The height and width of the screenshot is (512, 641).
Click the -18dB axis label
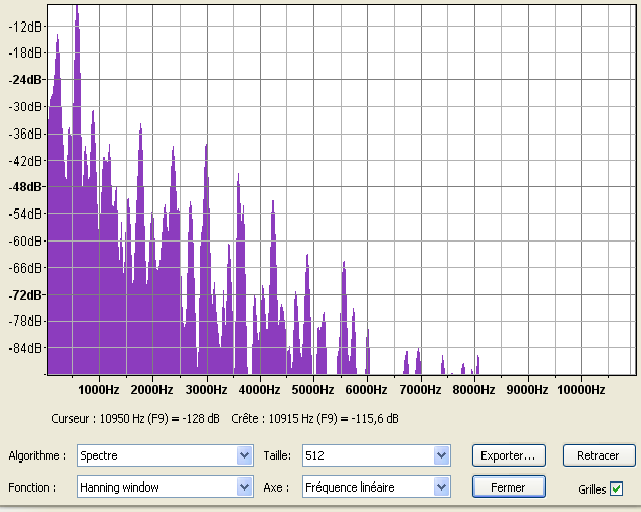25,53
